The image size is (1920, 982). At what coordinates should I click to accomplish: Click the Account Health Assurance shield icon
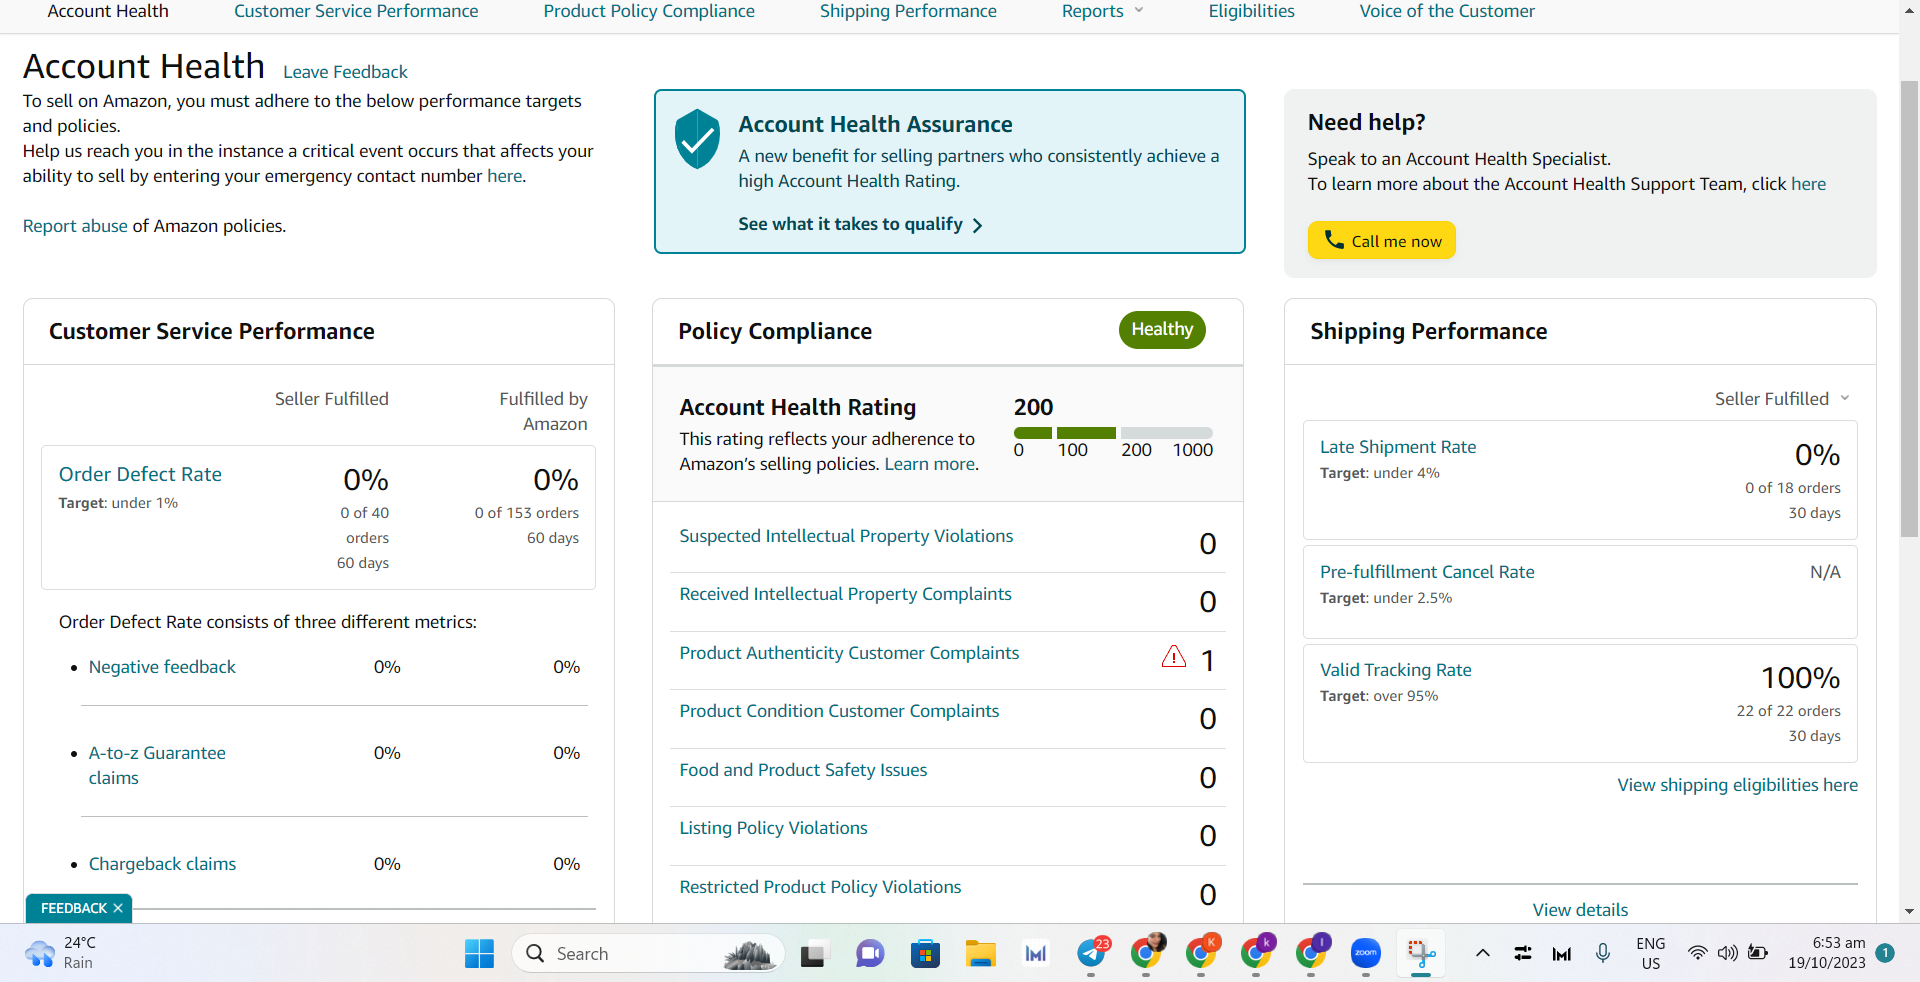(x=697, y=139)
